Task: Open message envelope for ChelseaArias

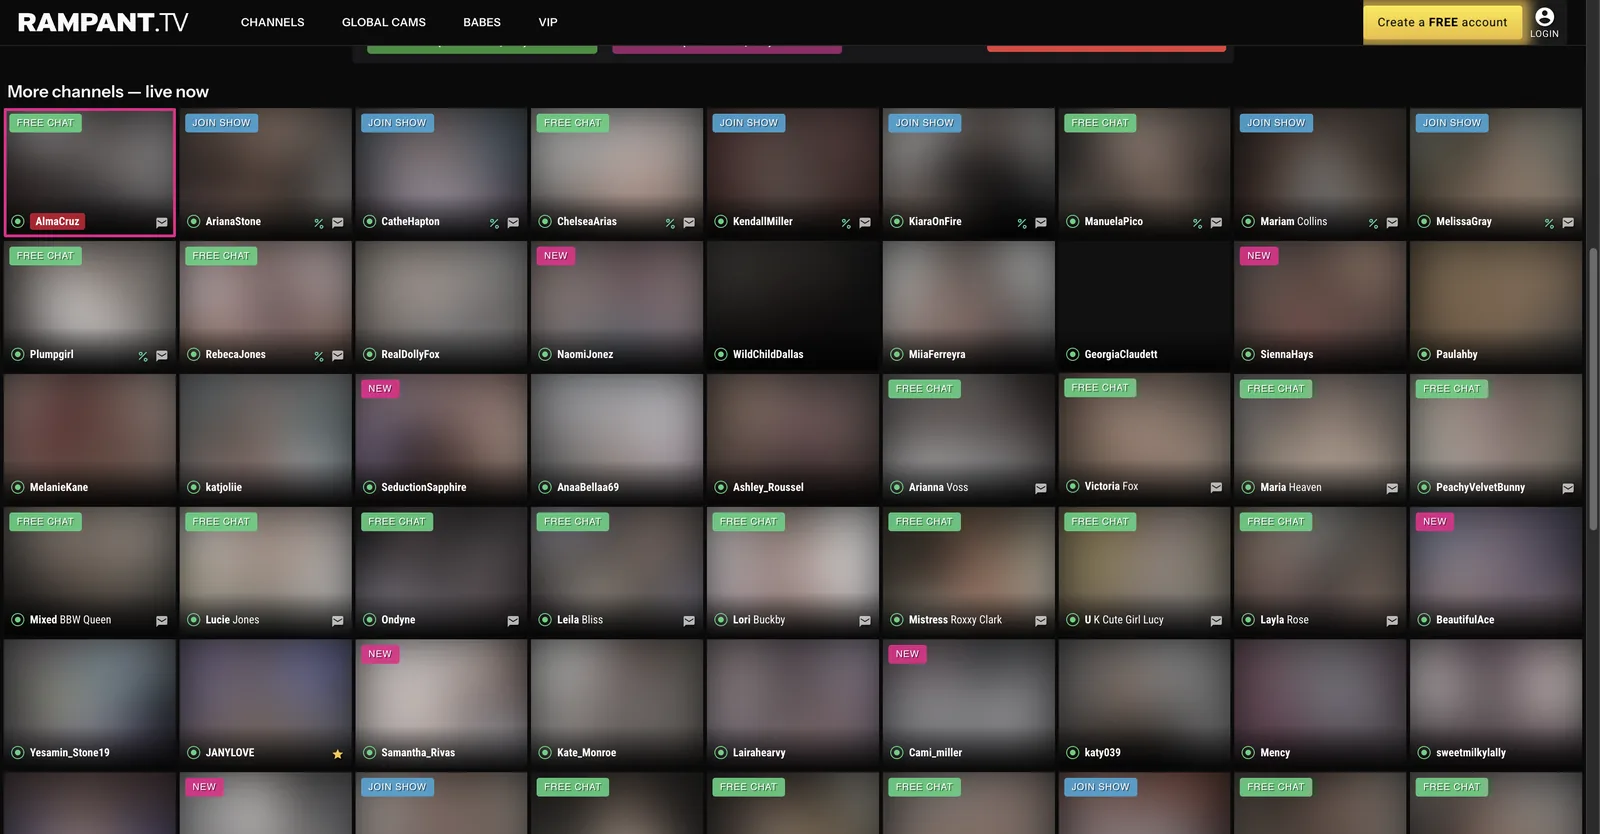Action: pos(689,223)
